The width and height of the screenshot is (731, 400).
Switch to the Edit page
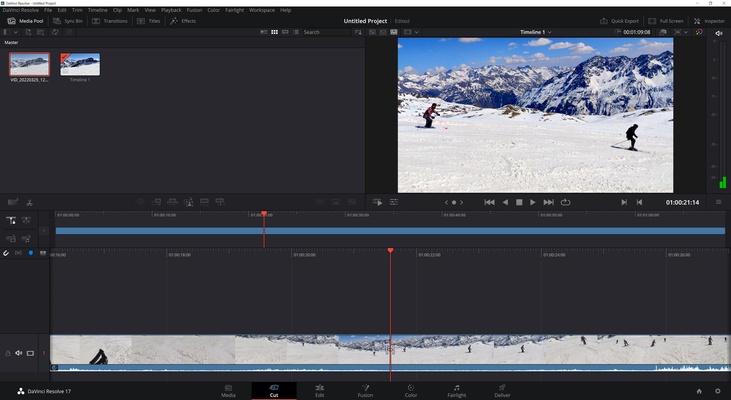(x=319, y=391)
